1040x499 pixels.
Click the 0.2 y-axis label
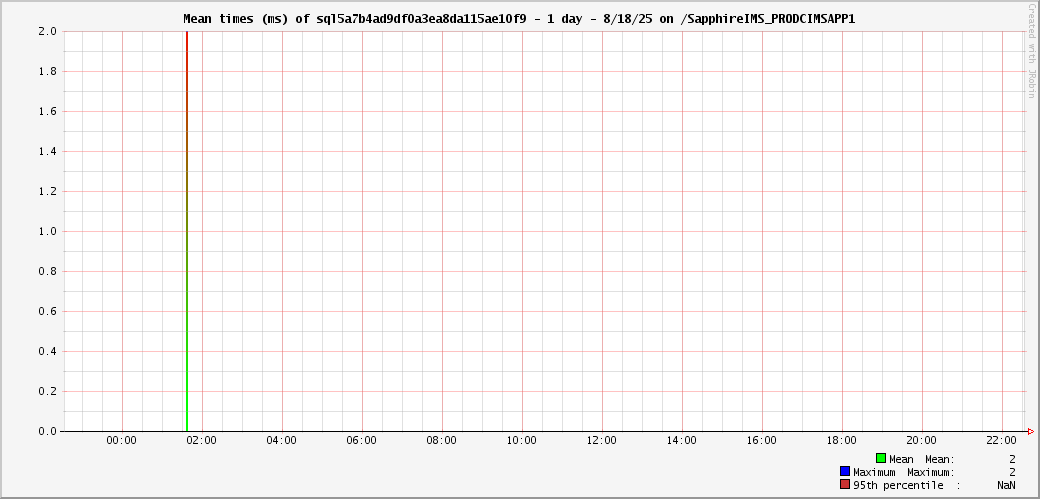[x=48, y=392]
